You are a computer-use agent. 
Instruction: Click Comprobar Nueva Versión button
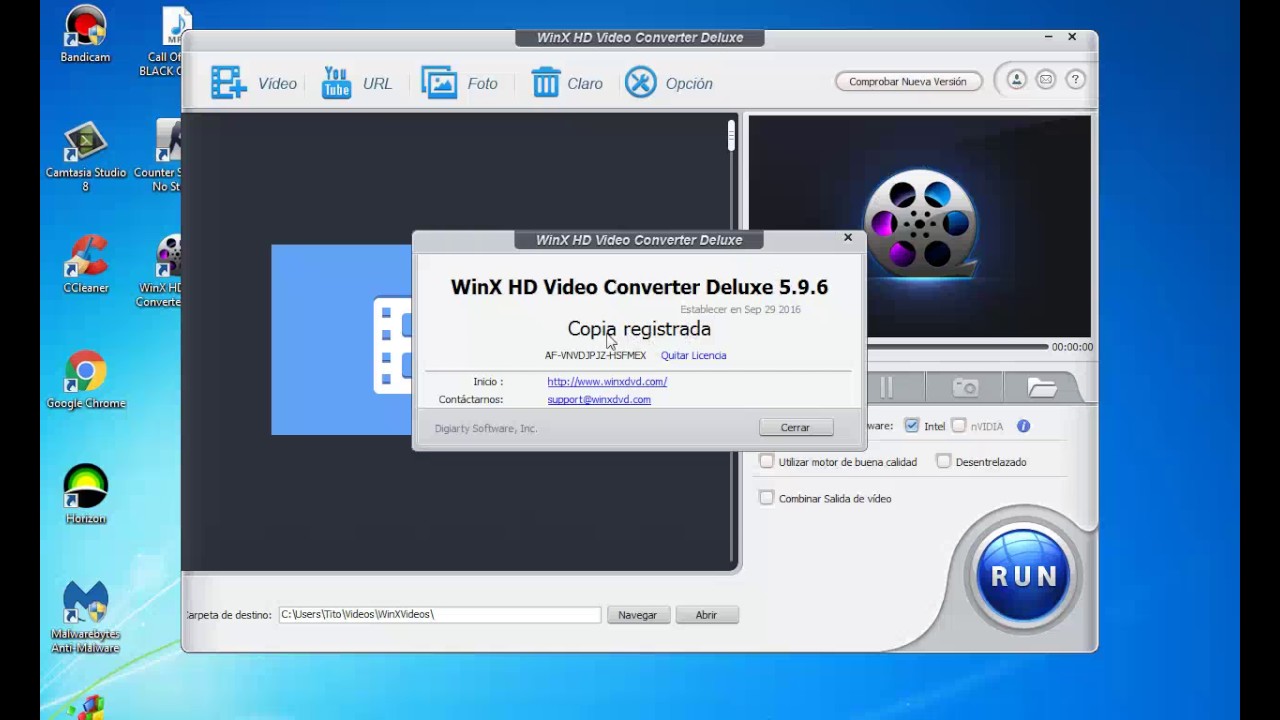908,82
